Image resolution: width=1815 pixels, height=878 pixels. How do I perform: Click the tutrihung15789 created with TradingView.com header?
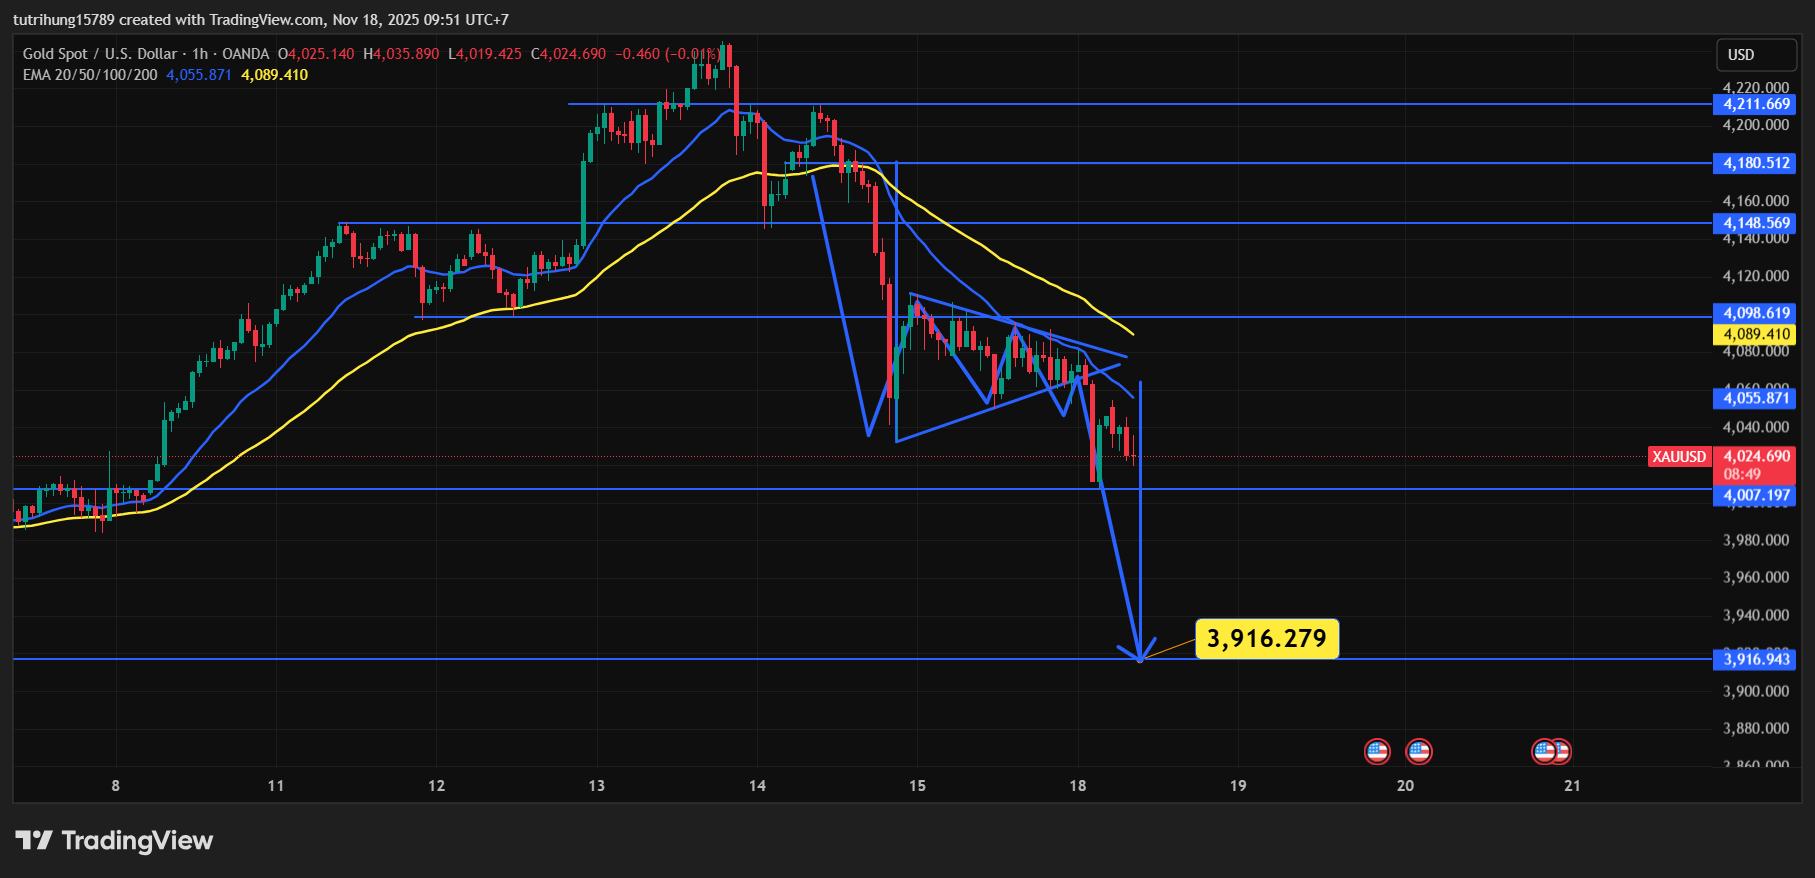click(260, 20)
